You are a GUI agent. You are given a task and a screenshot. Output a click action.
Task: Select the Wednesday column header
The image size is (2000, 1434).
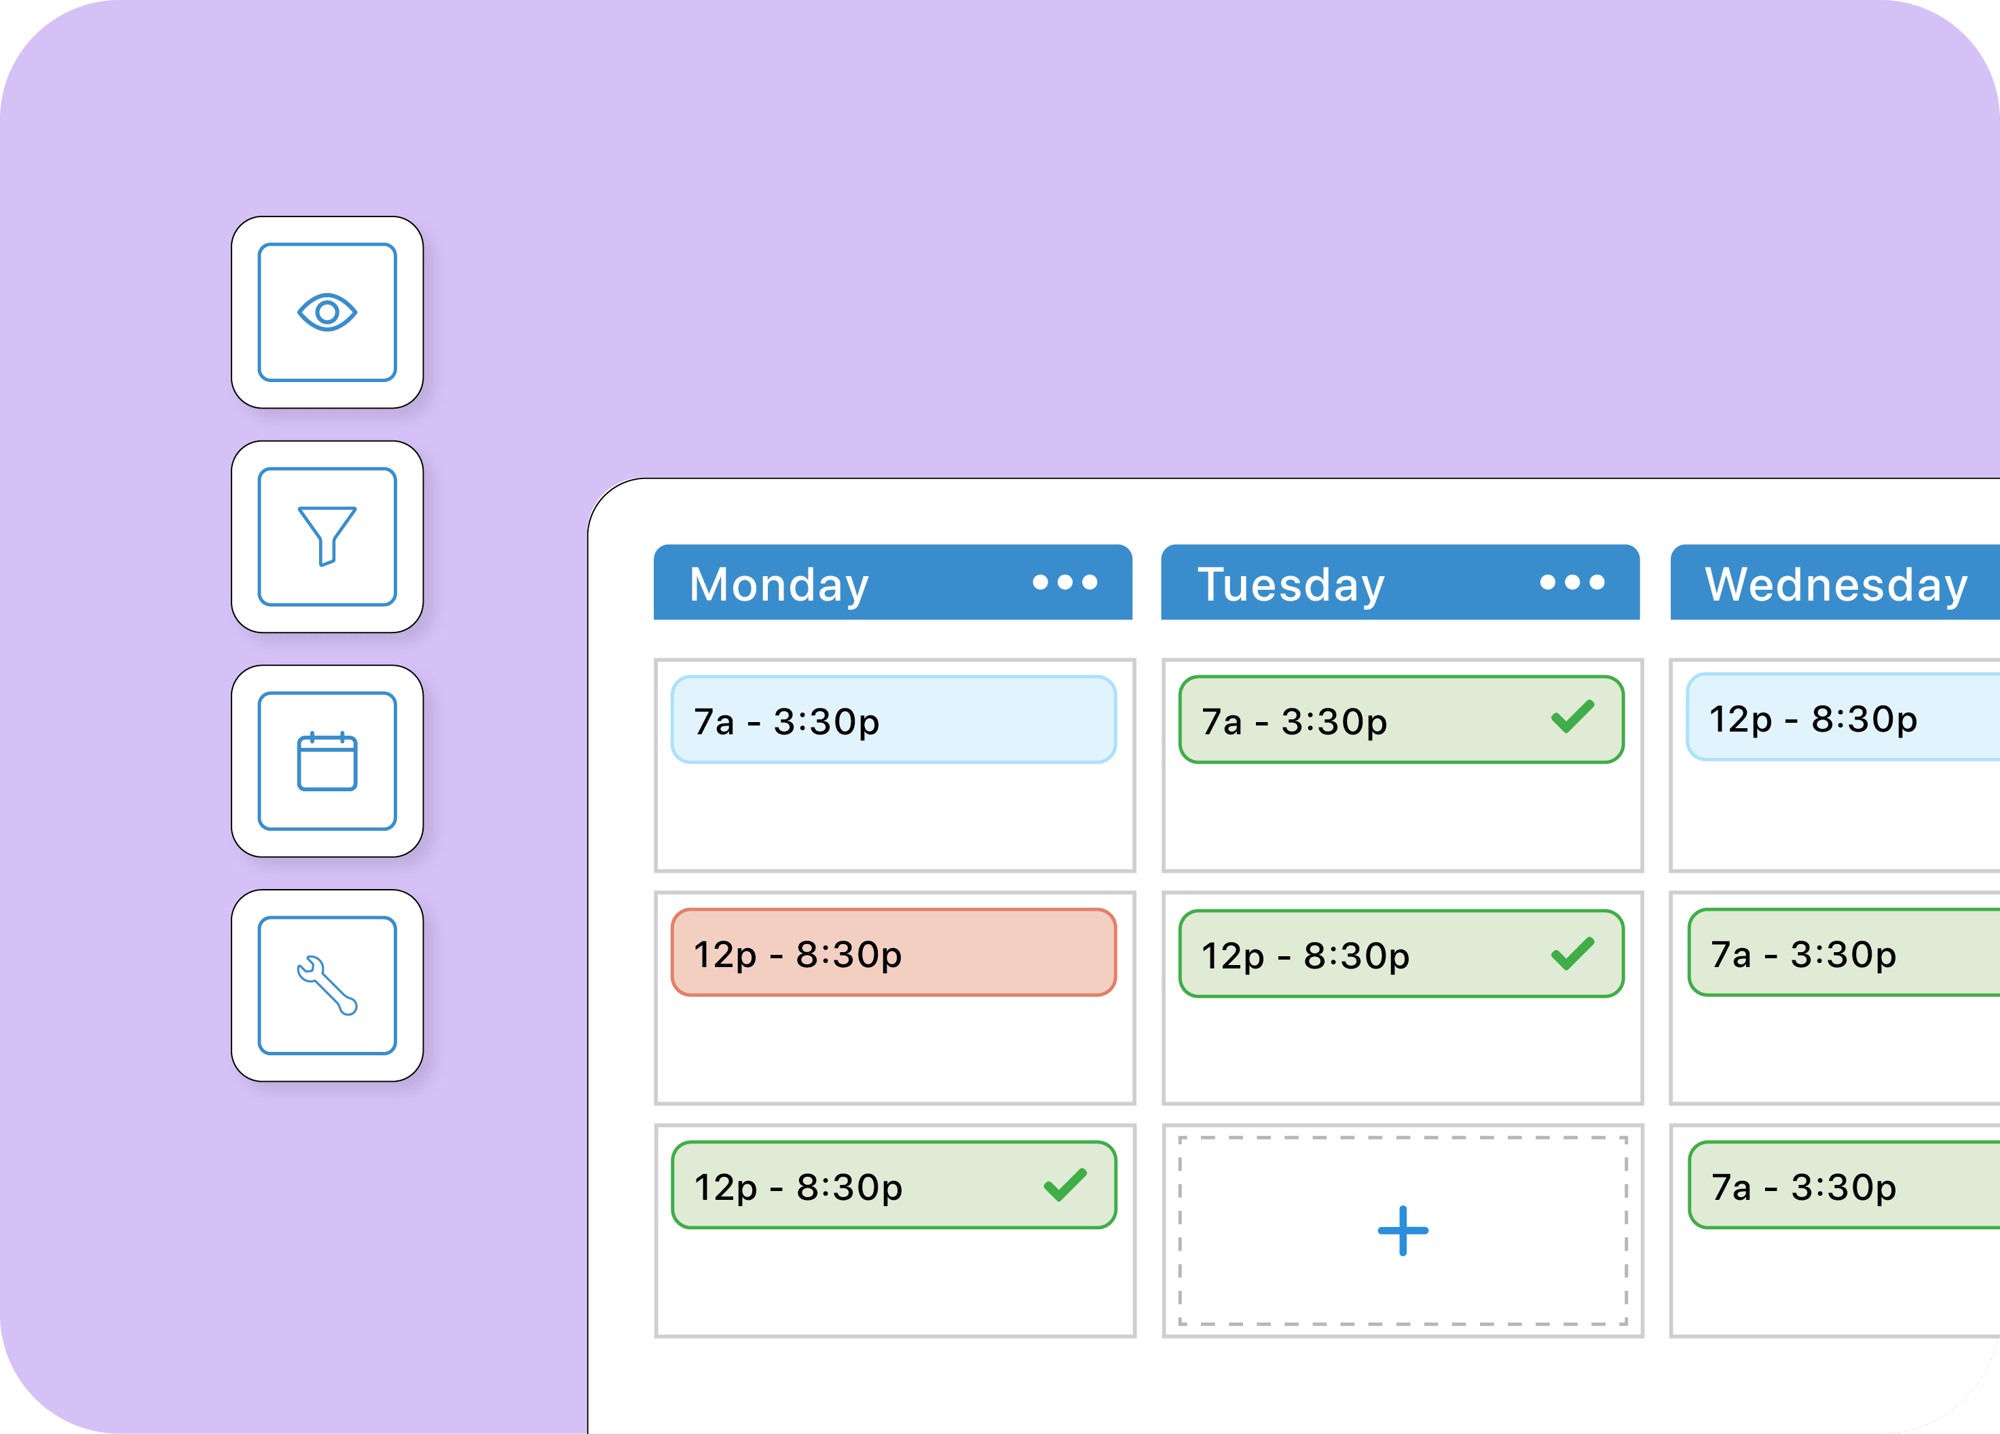click(x=1835, y=582)
